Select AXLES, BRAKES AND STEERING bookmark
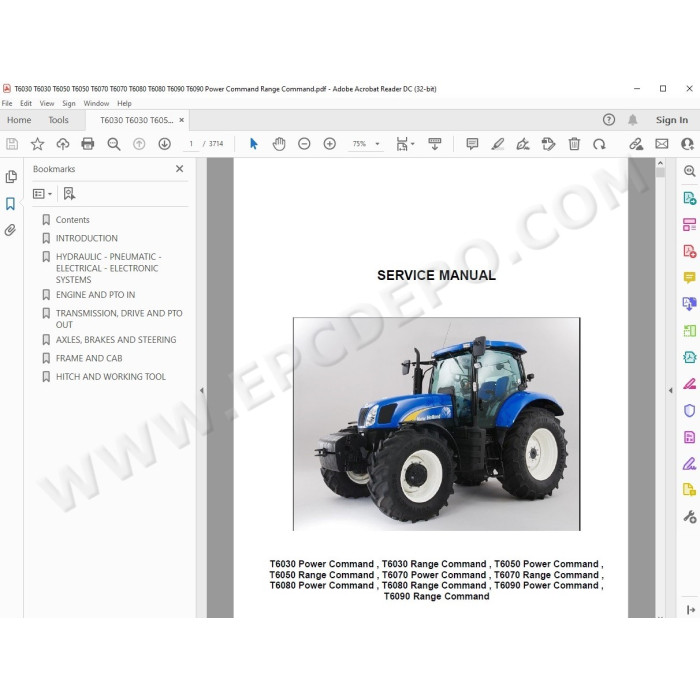Viewport: 700px width, 700px height. [116, 340]
